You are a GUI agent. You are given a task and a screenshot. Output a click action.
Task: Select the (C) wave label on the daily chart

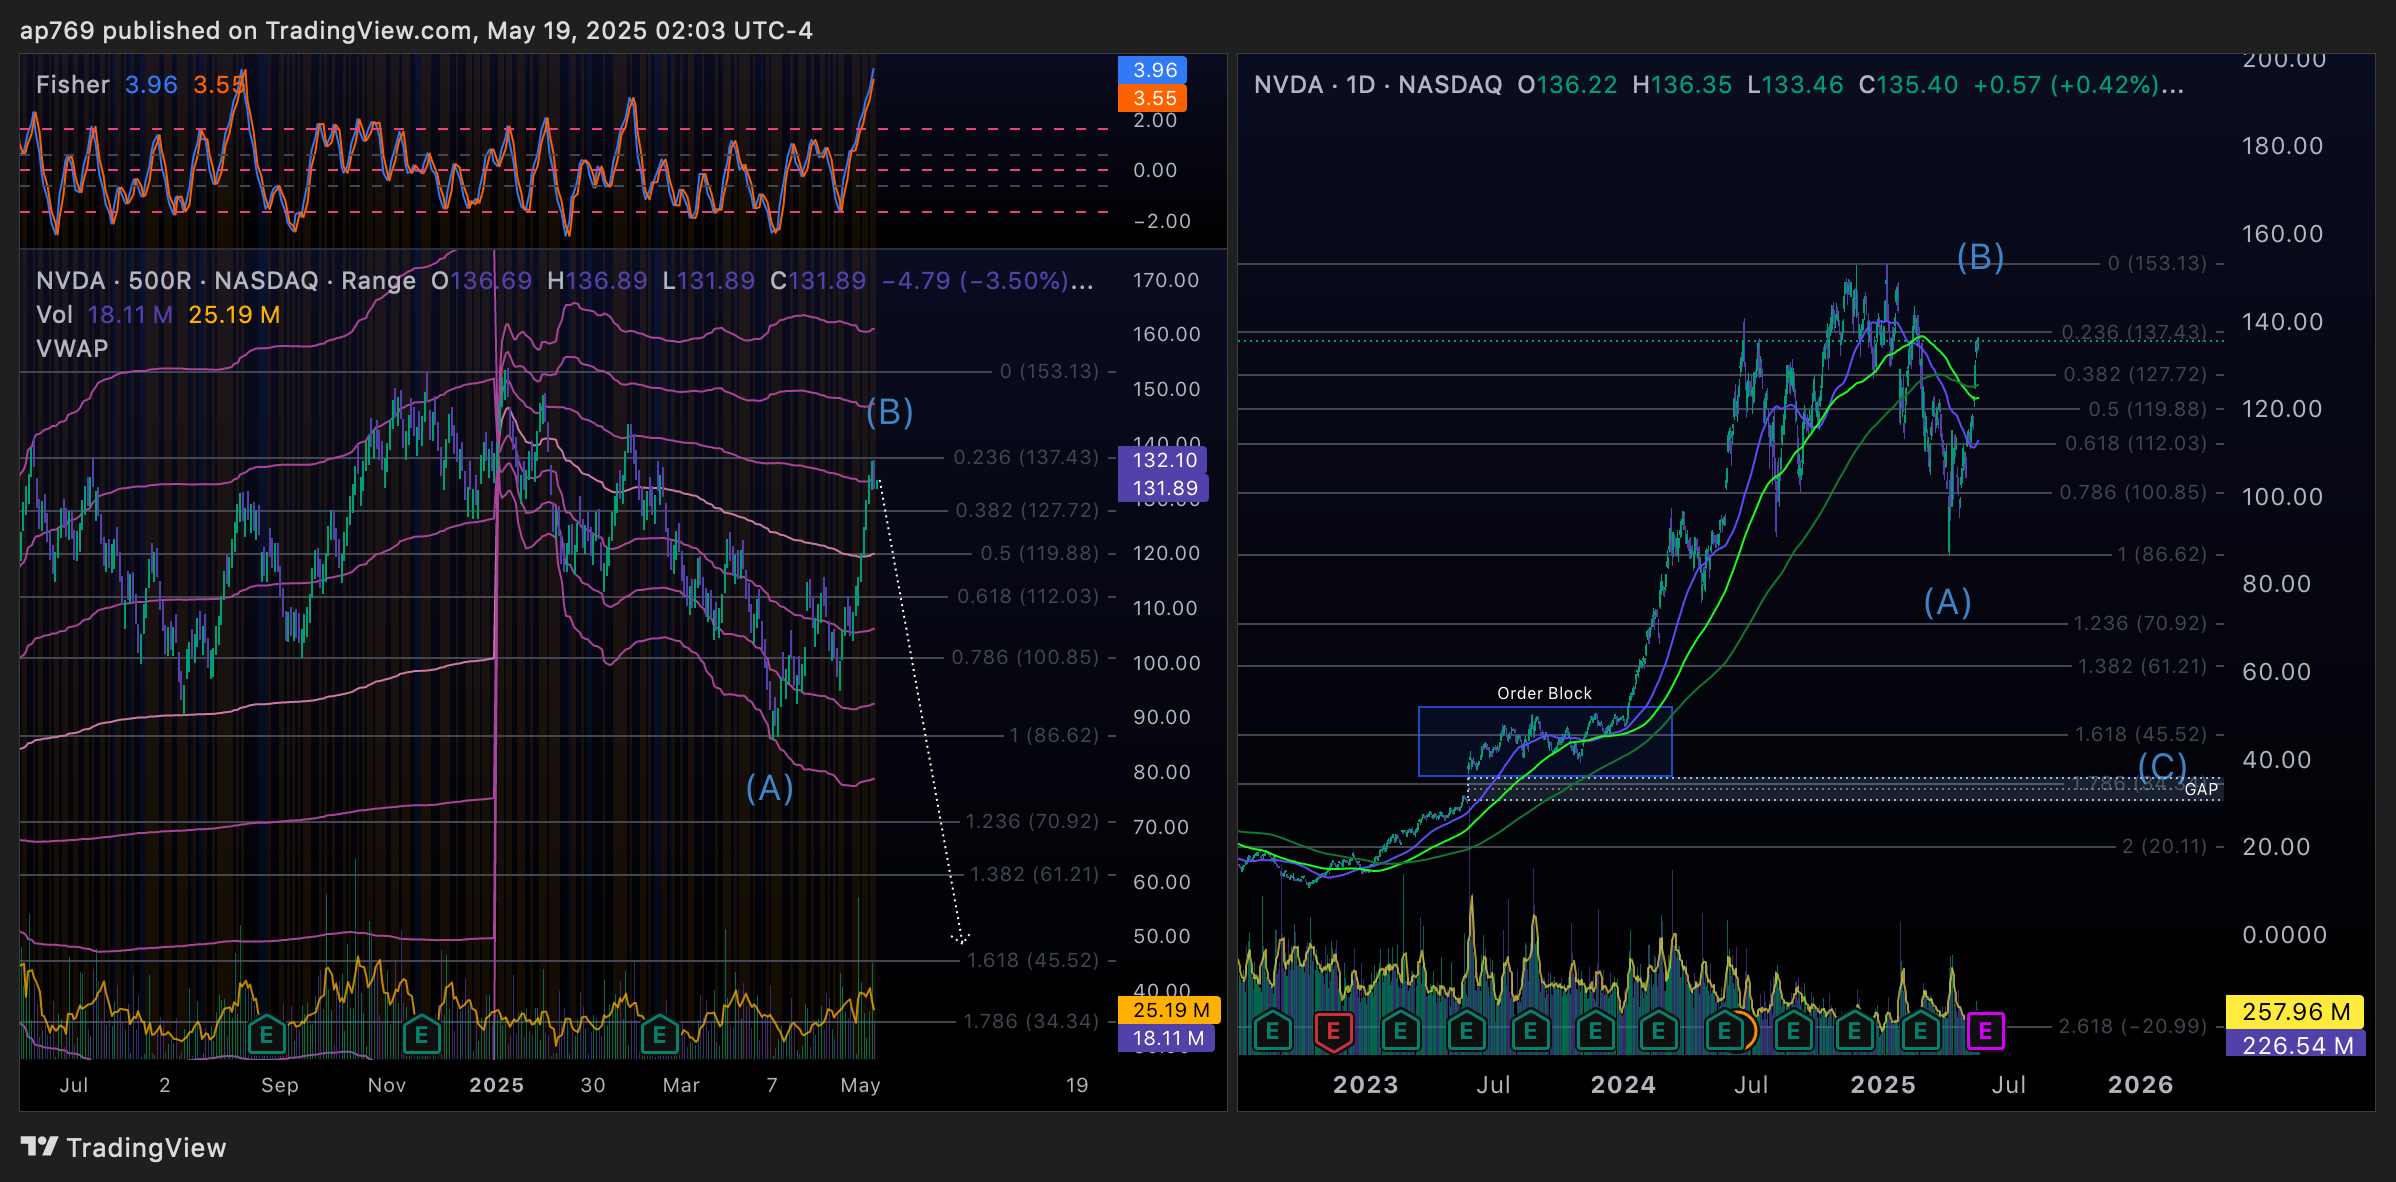point(2162,767)
